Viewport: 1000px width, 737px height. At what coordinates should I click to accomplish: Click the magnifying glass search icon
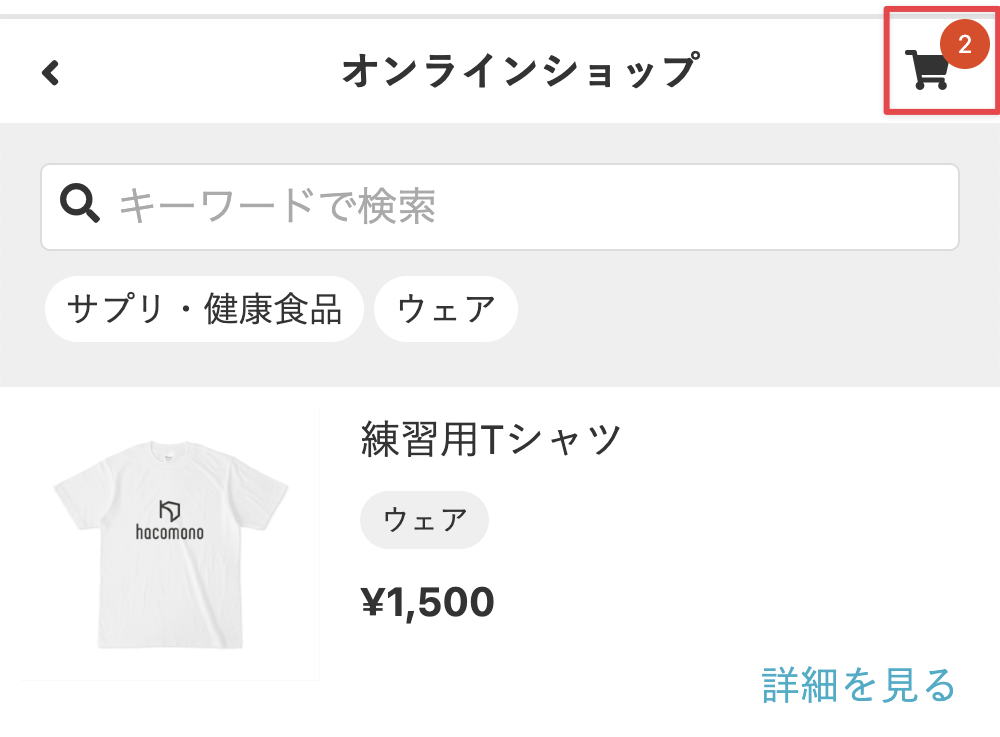80,204
